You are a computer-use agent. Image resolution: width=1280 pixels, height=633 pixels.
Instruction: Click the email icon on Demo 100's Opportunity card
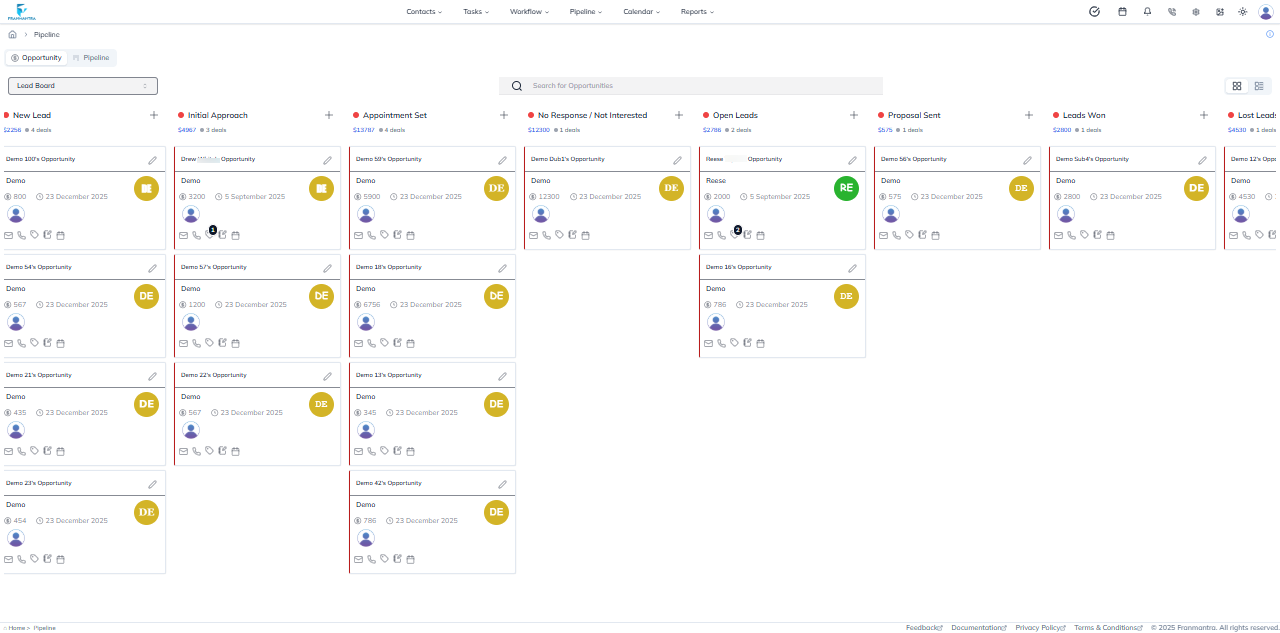click(9, 235)
